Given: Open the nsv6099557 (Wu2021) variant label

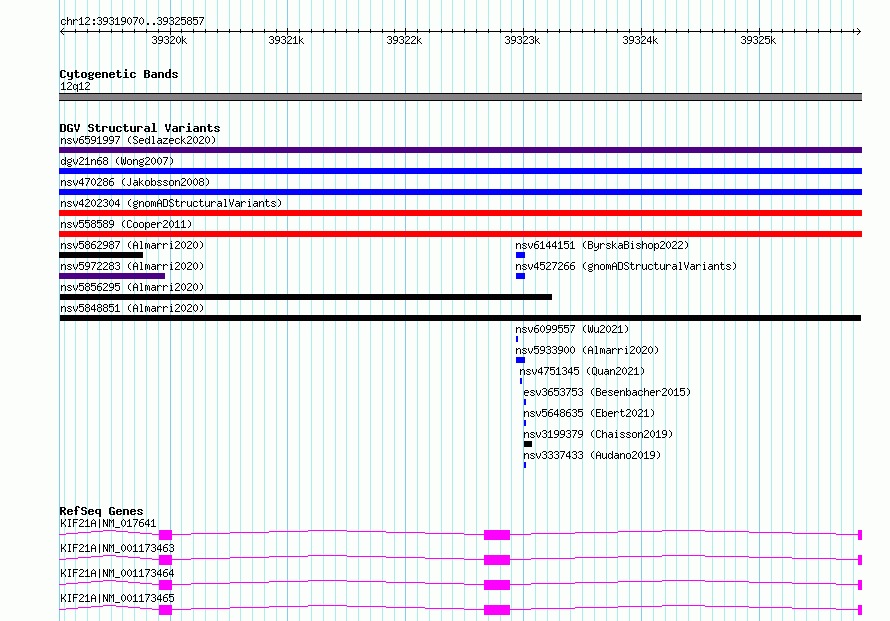Looking at the screenshot, I should [x=572, y=329].
